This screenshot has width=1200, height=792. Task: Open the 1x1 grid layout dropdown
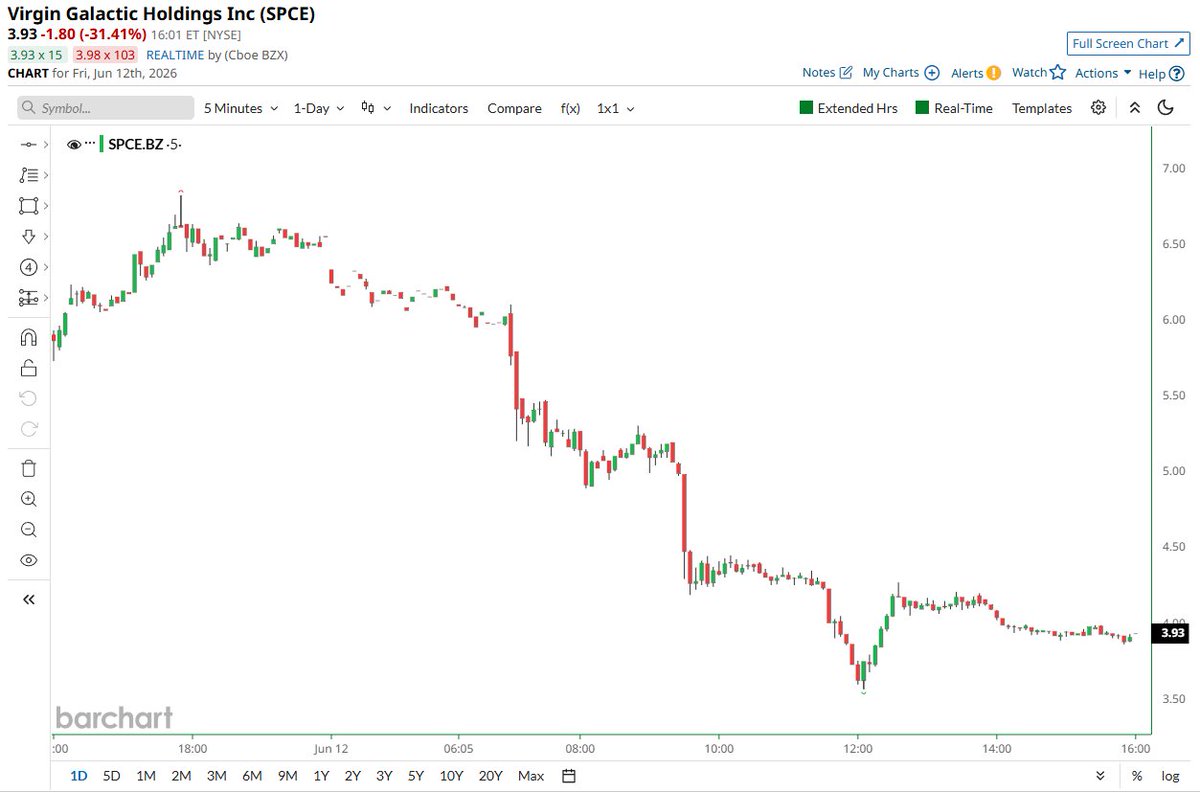(x=615, y=108)
